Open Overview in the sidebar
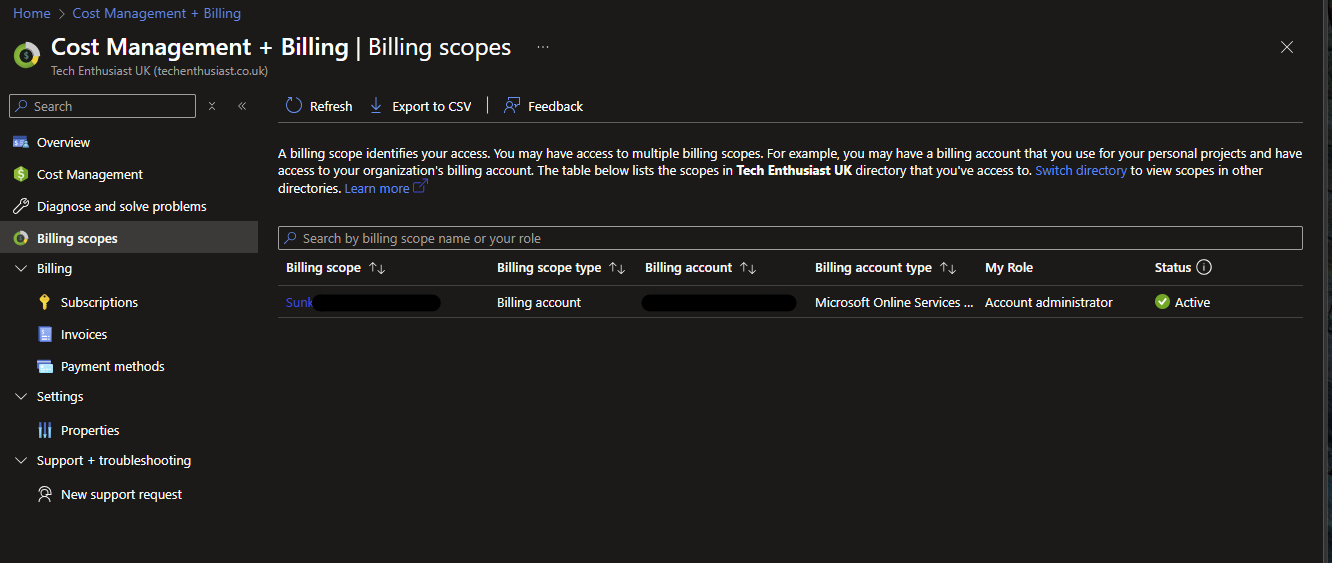The width and height of the screenshot is (1332, 563). click(x=129, y=142)
